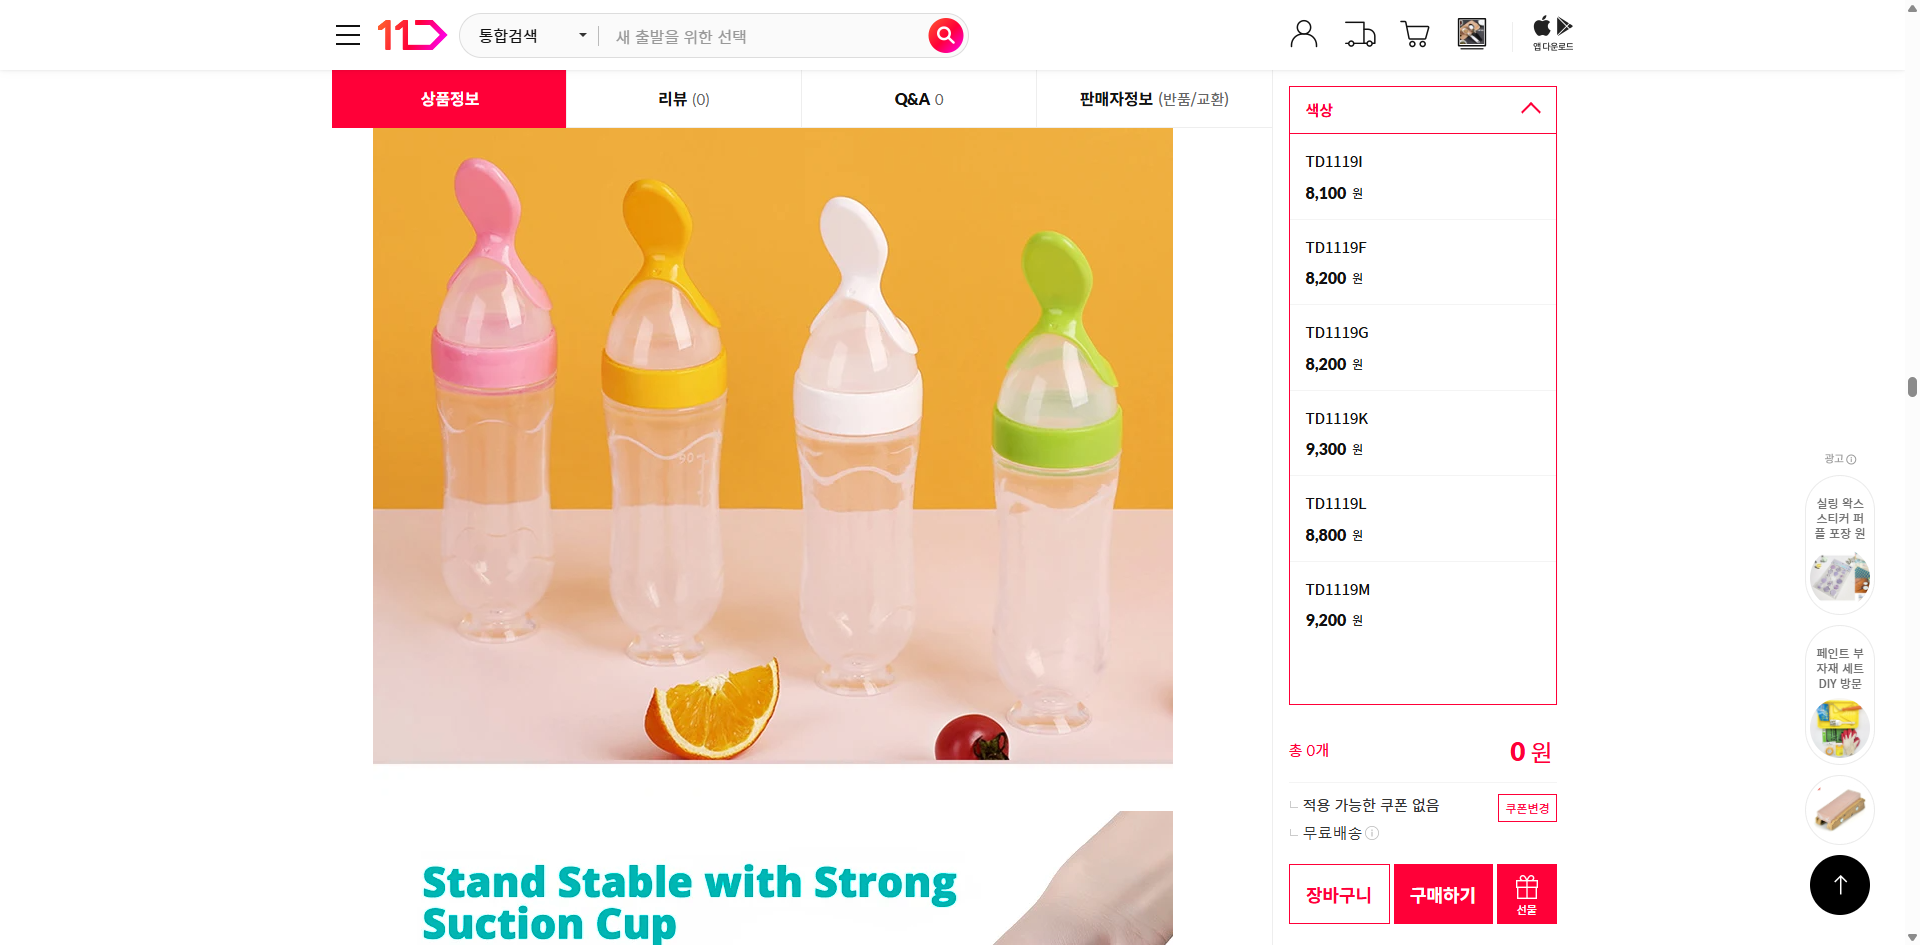
Task: Click the free shipping info icon
Action: (x=1372, y=833)
